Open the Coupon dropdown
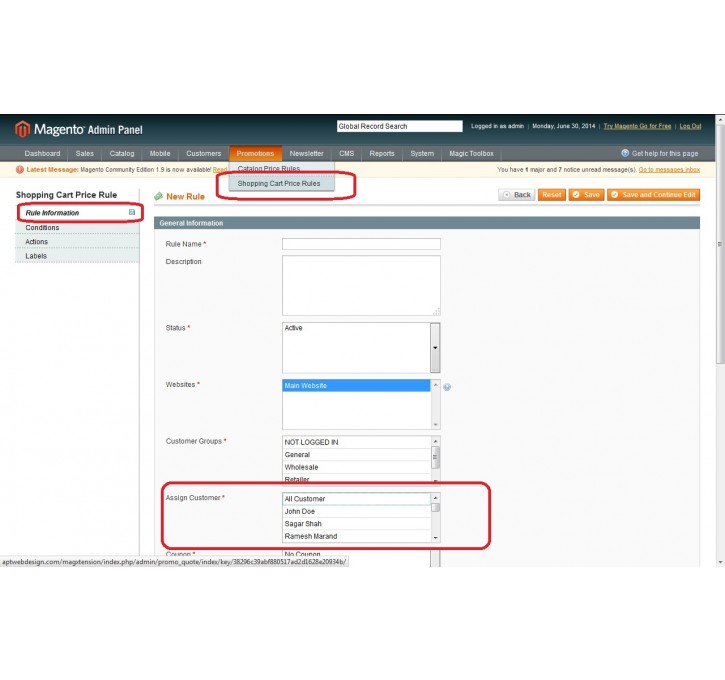The image size is (725, 680). pos(435,558)
